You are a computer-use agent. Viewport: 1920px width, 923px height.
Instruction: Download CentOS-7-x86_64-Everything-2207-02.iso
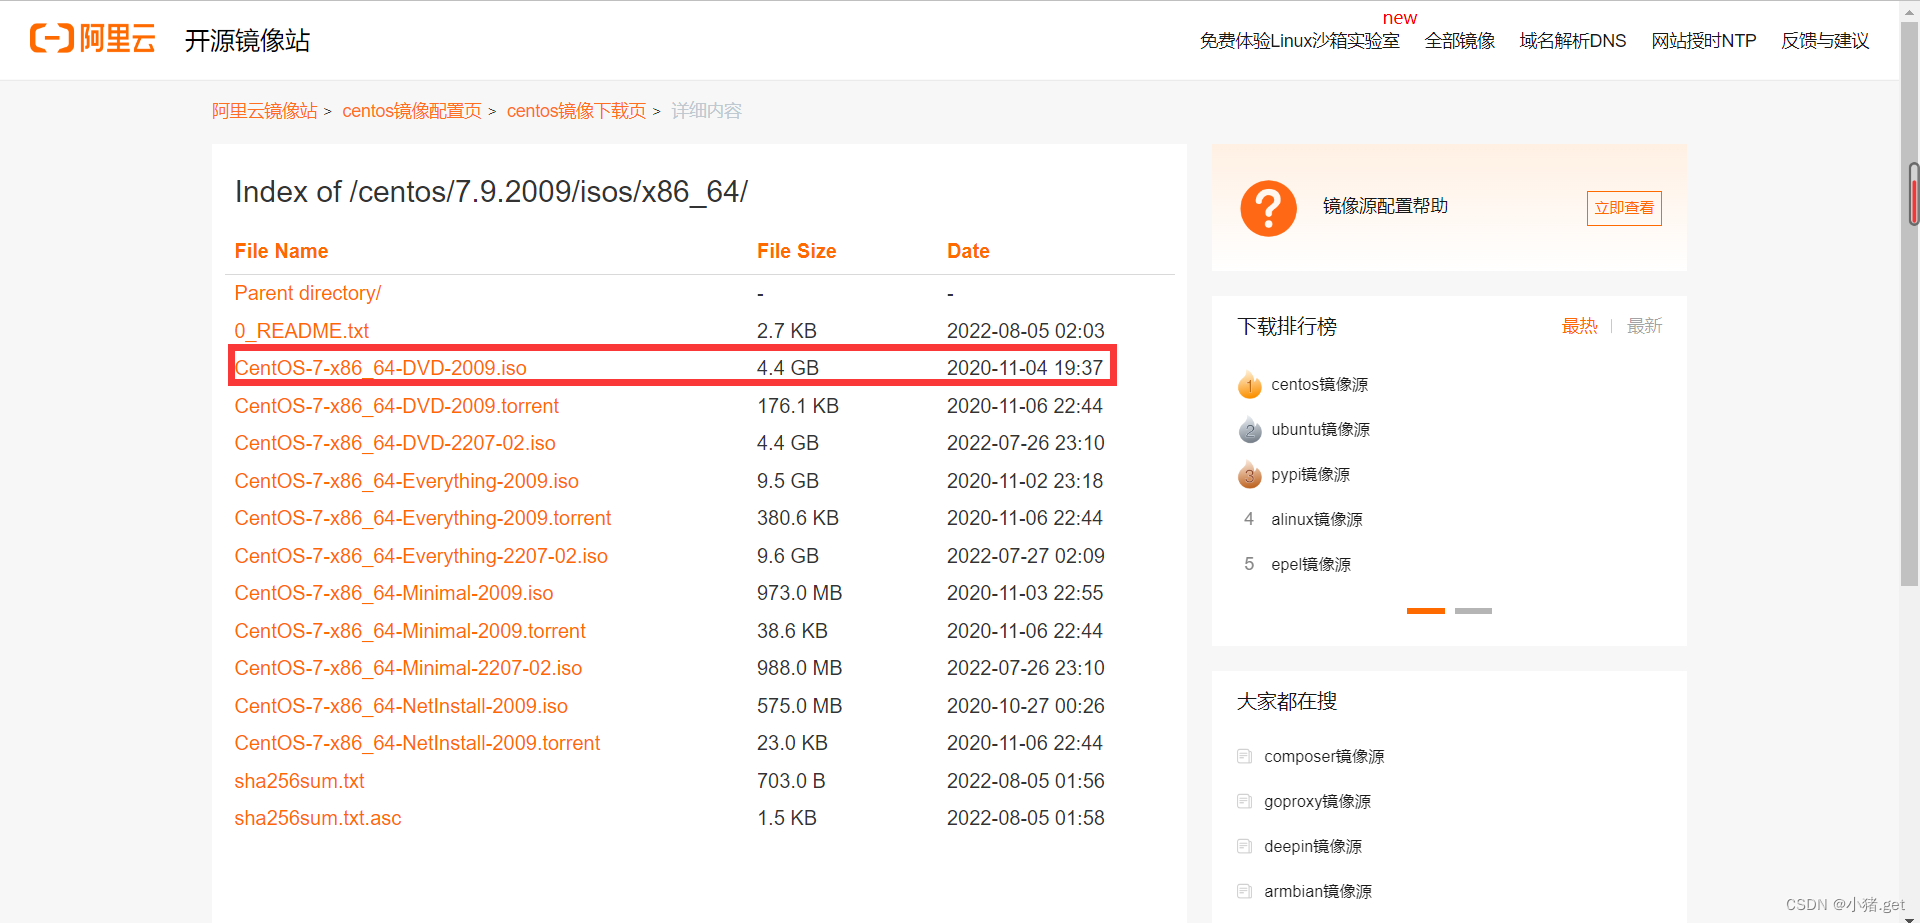pos(421,556)
